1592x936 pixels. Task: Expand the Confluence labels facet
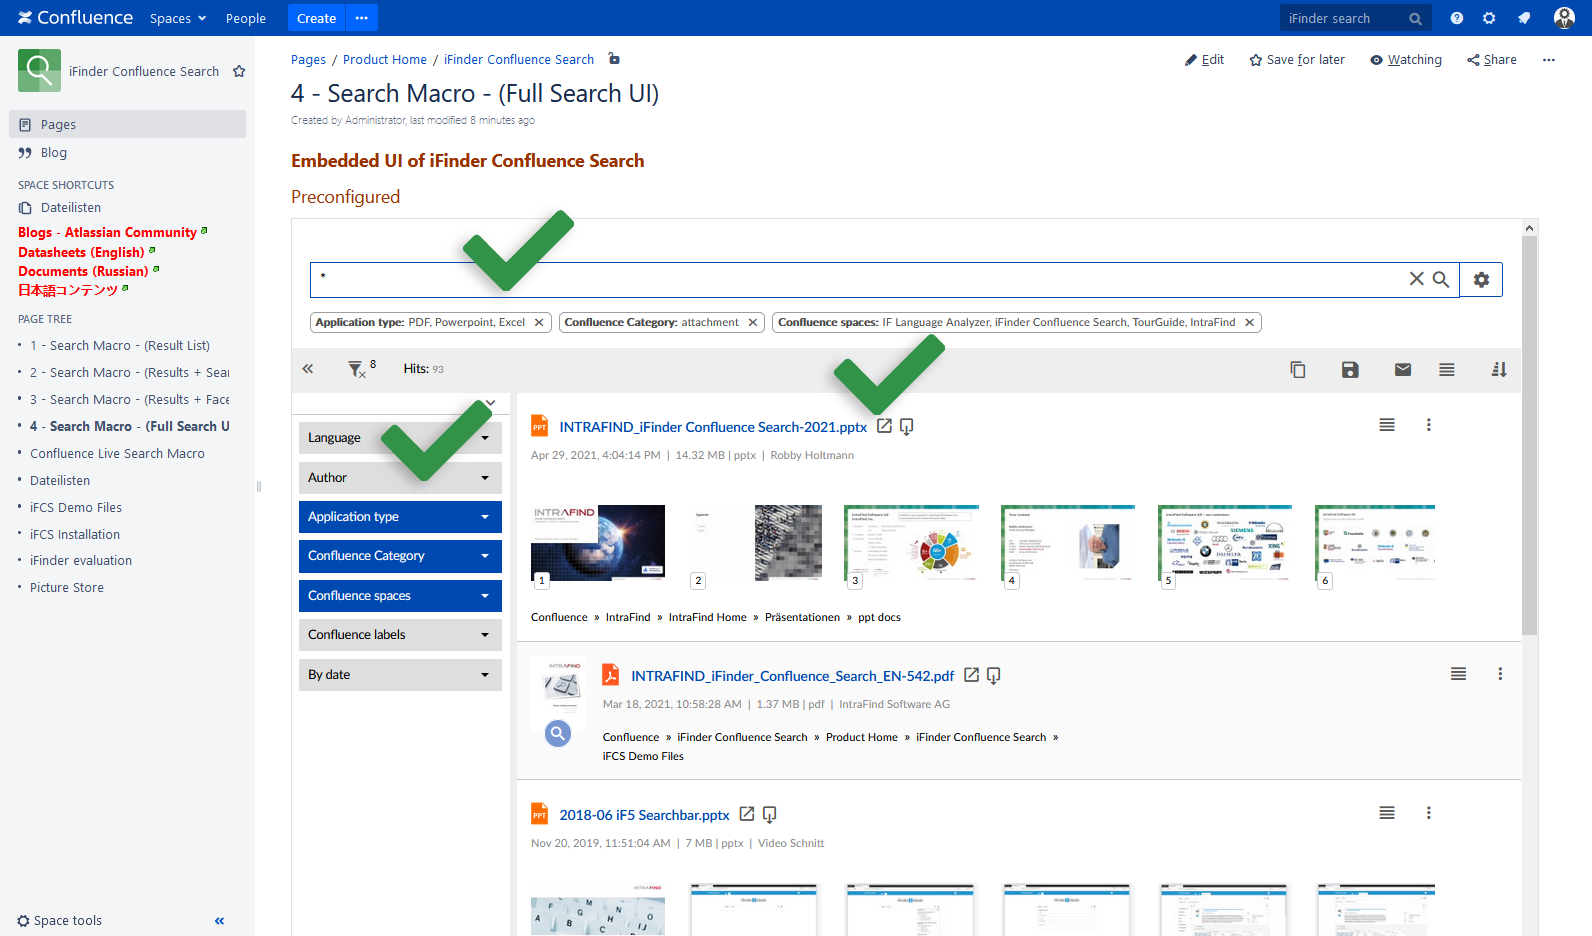[x=400, y=635]
